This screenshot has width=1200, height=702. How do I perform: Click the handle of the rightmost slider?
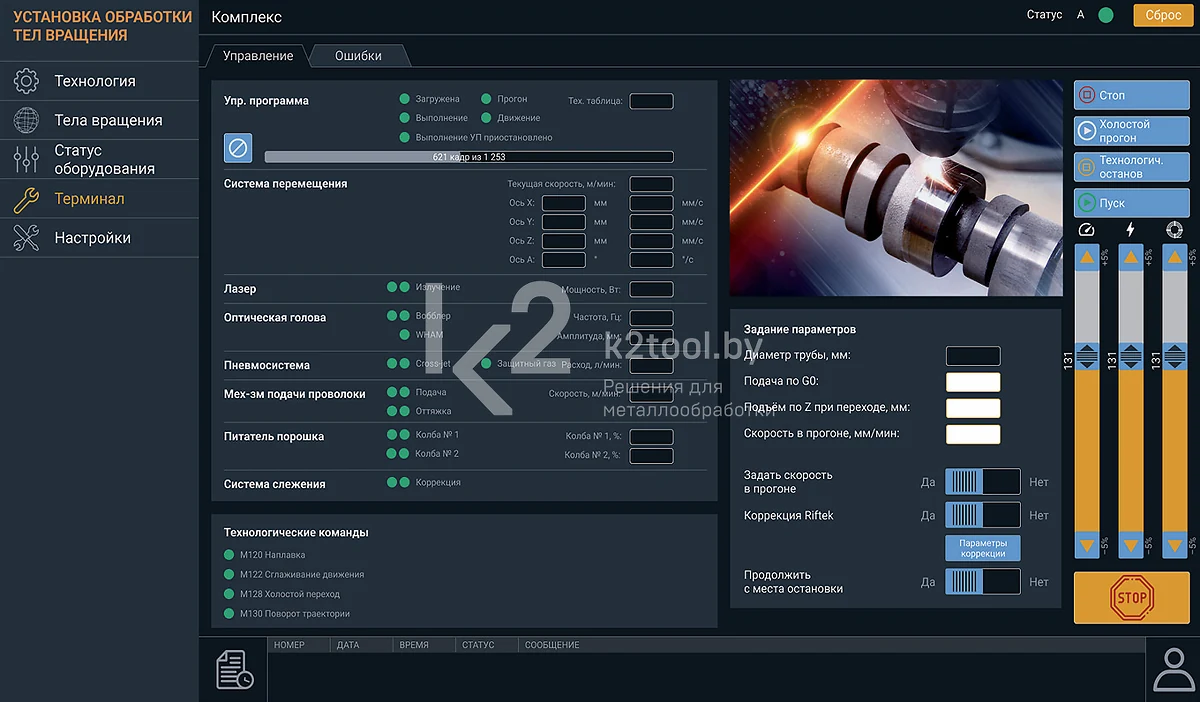pyautogui.click(x=1175, y=356)
